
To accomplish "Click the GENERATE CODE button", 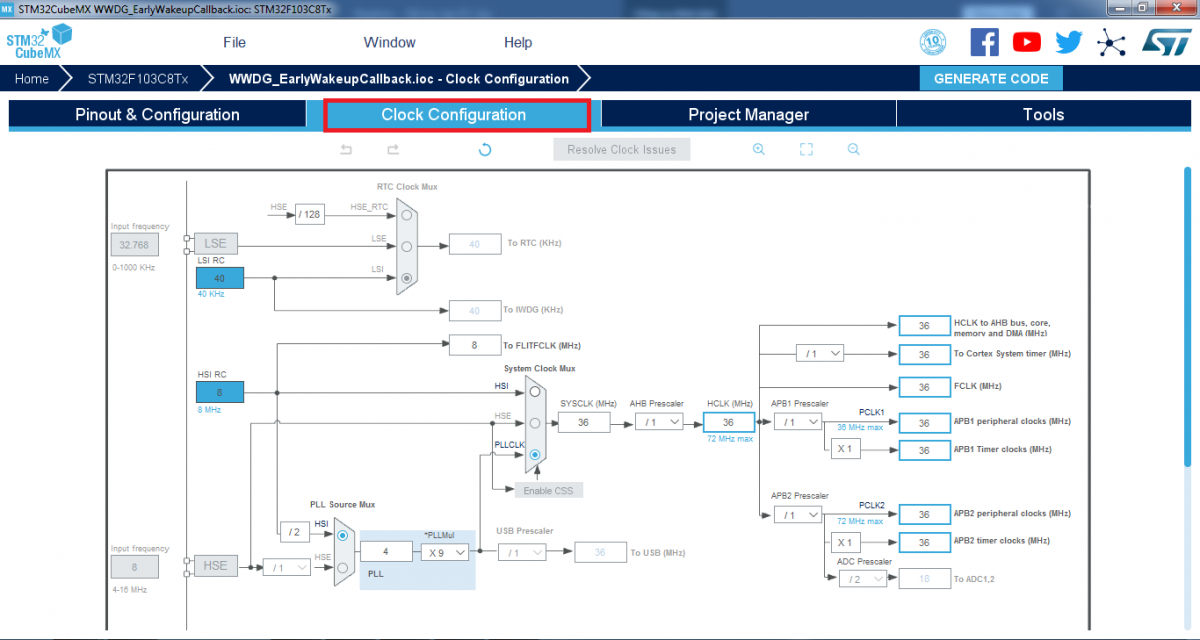I will click(x=991, y=79).
